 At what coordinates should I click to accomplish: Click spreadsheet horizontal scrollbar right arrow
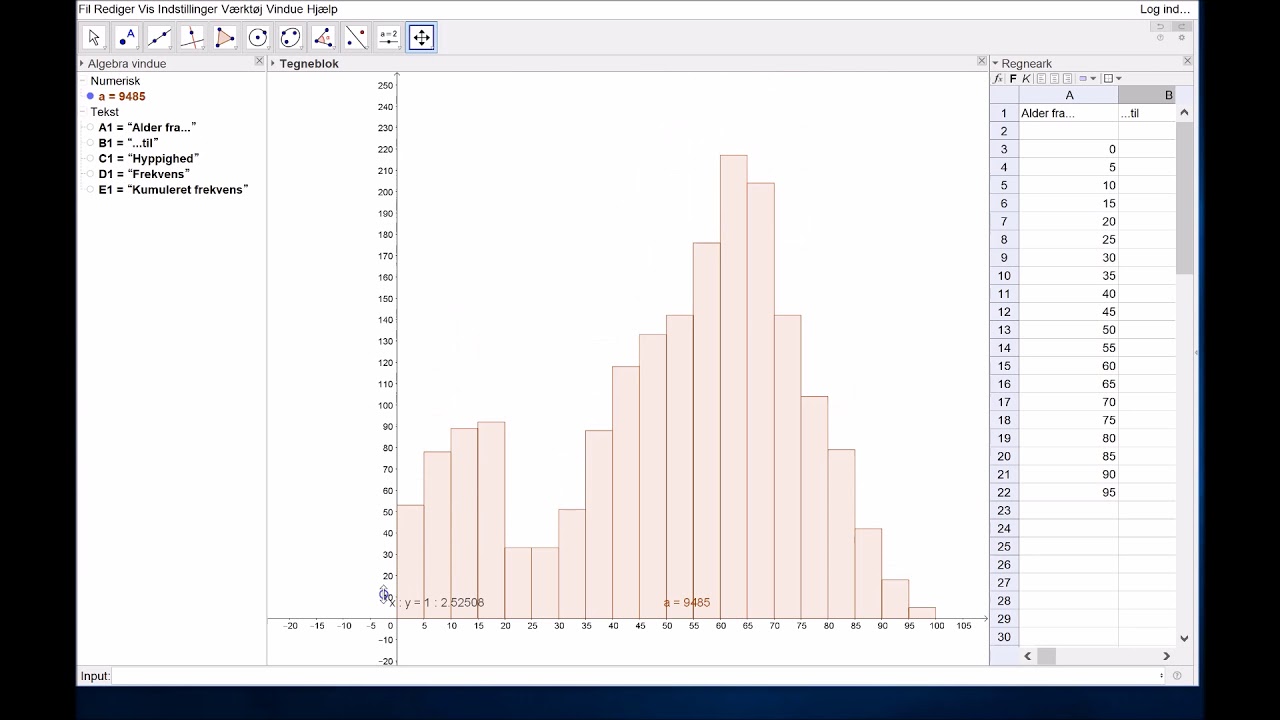pyautogui.click(x=1166, y=656)
